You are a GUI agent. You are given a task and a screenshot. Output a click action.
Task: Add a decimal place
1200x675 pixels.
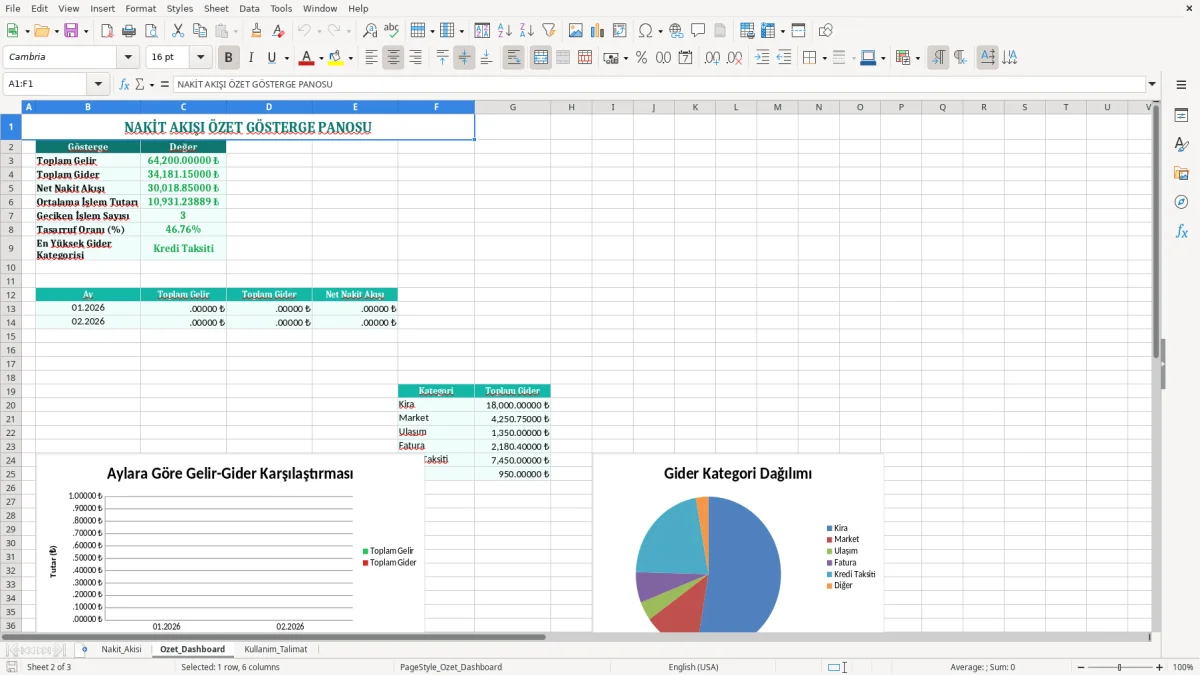point(712,58)
